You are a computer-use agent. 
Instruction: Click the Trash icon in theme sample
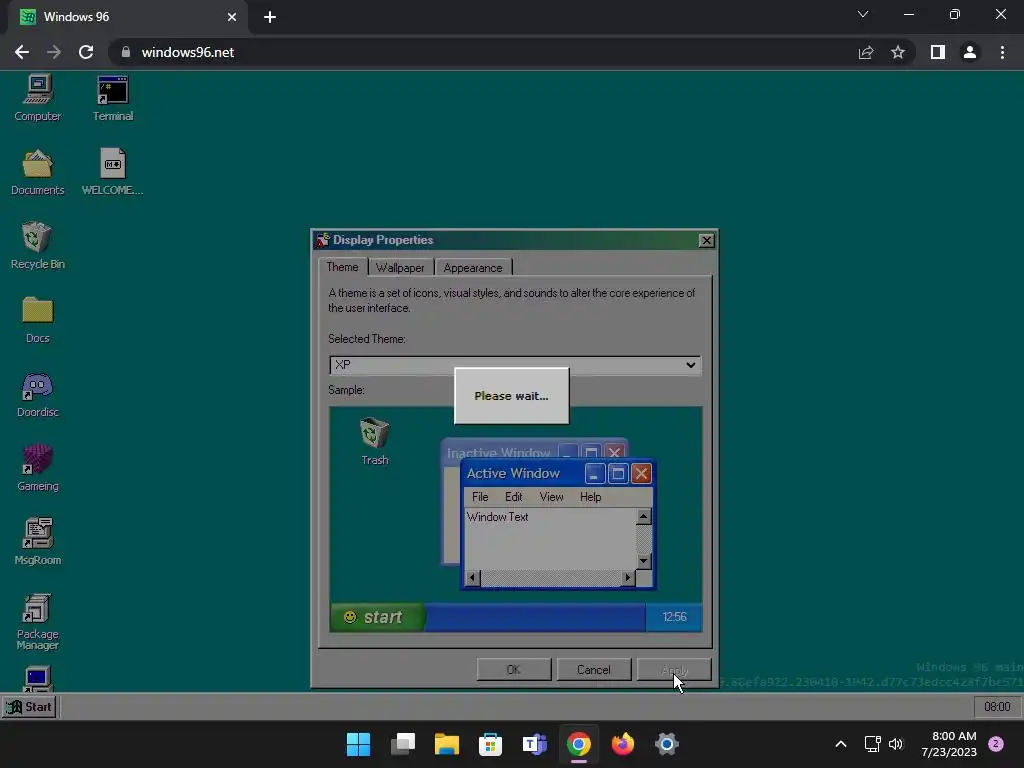click(375, 441)
